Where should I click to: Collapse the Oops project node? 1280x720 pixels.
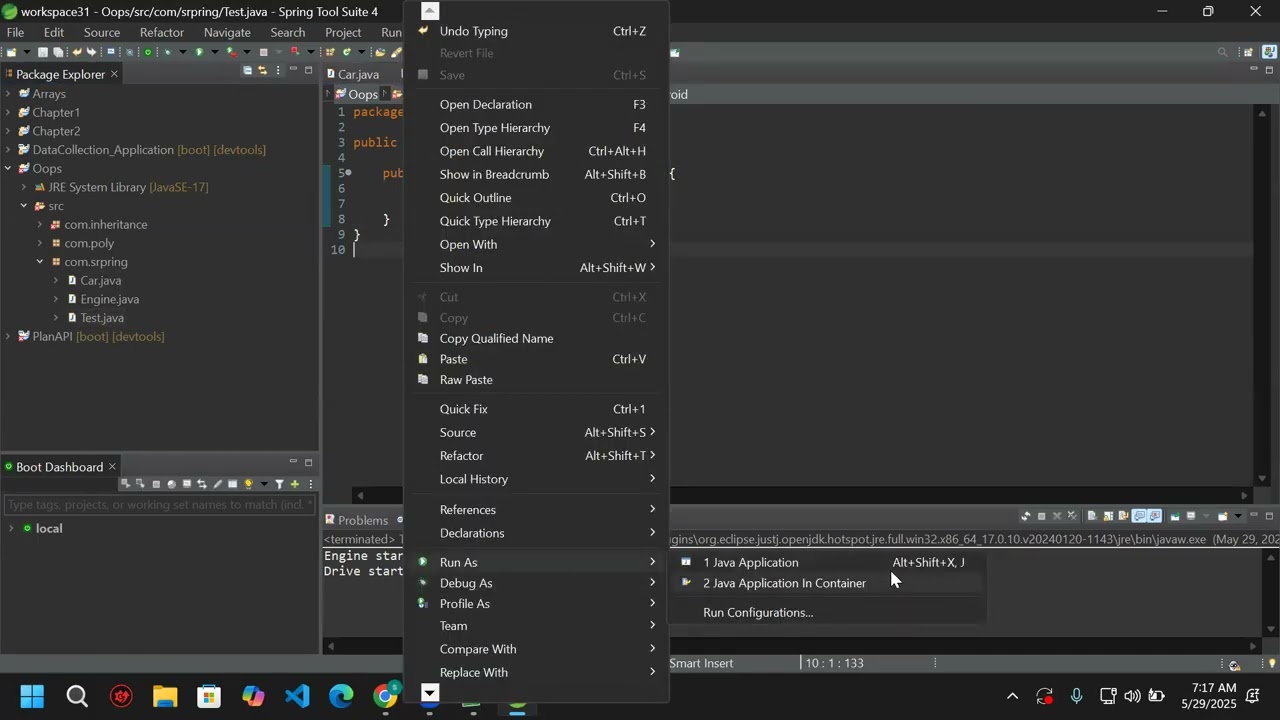(x=8, y=168)
